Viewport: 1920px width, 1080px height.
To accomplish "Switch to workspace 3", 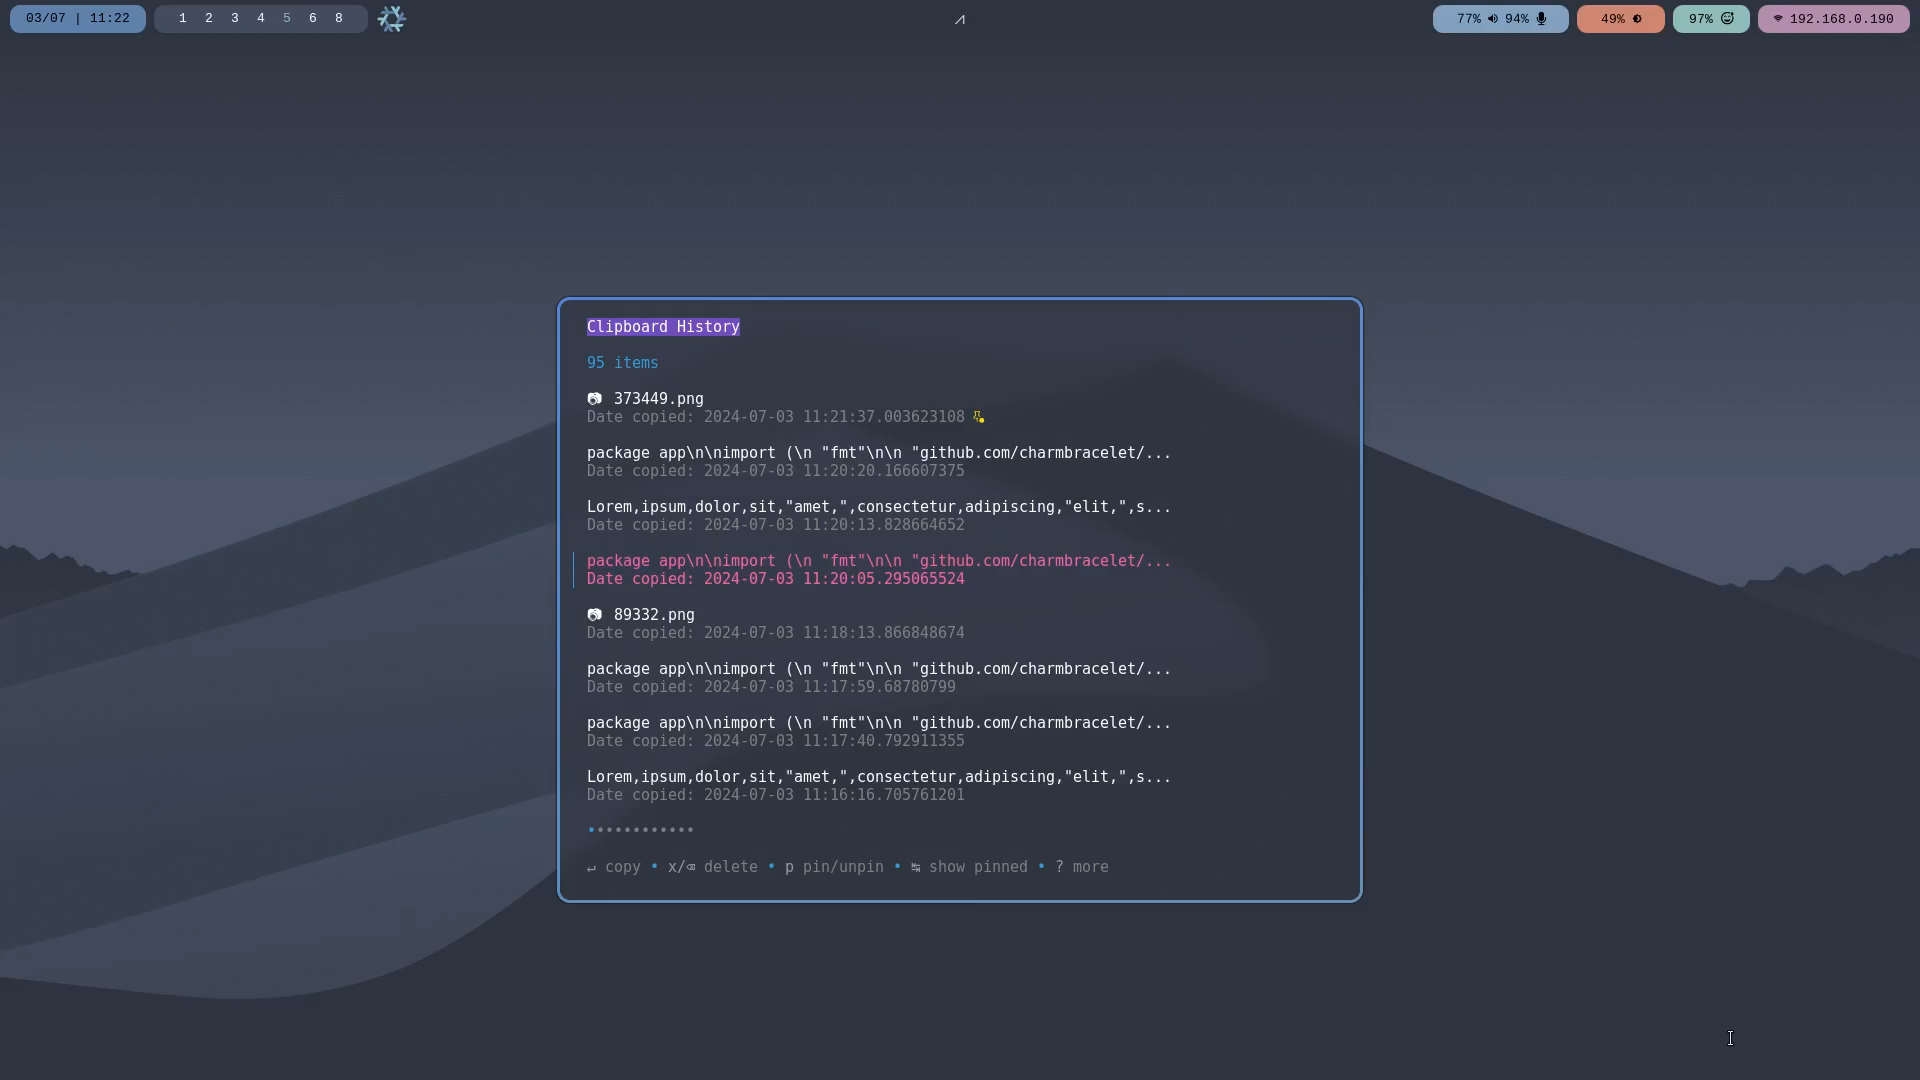I will pos(234,18).
